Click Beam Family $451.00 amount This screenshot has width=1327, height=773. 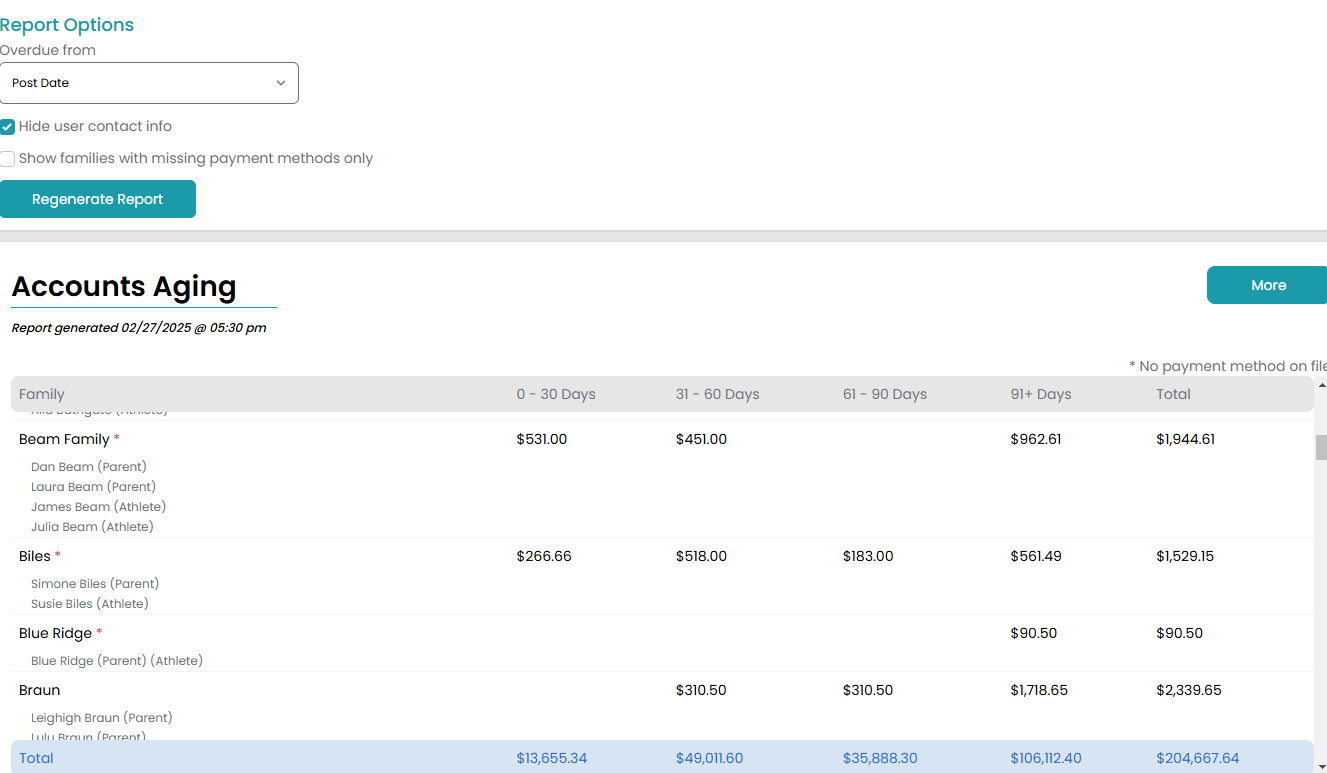701,439
